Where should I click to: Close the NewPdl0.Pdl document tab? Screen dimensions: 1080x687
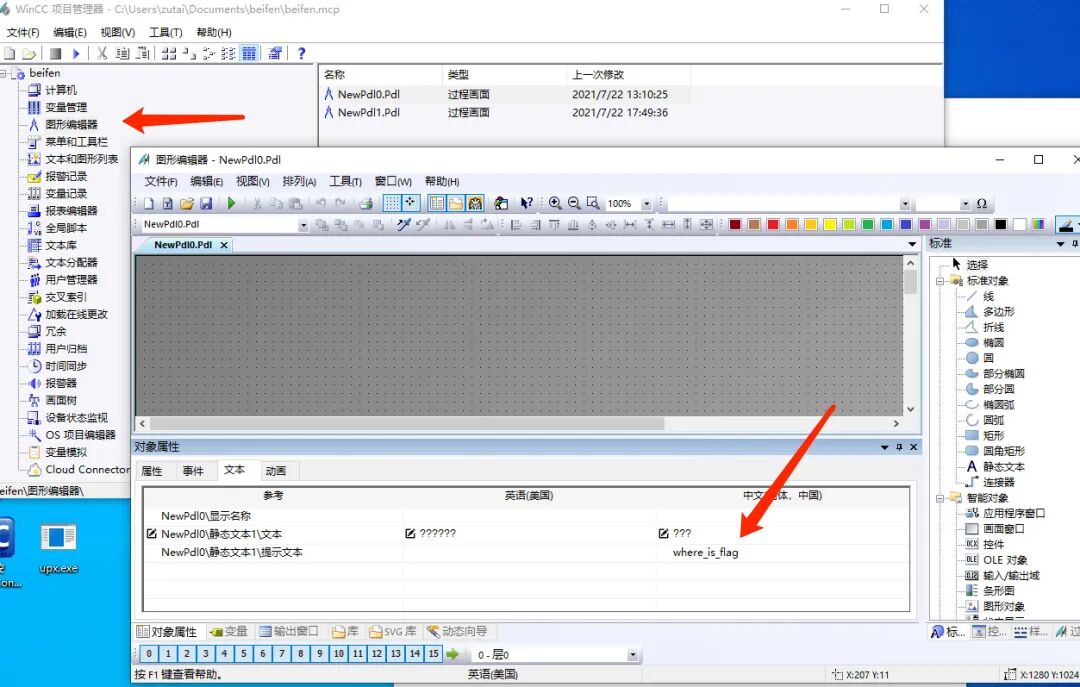pos(224,245)
